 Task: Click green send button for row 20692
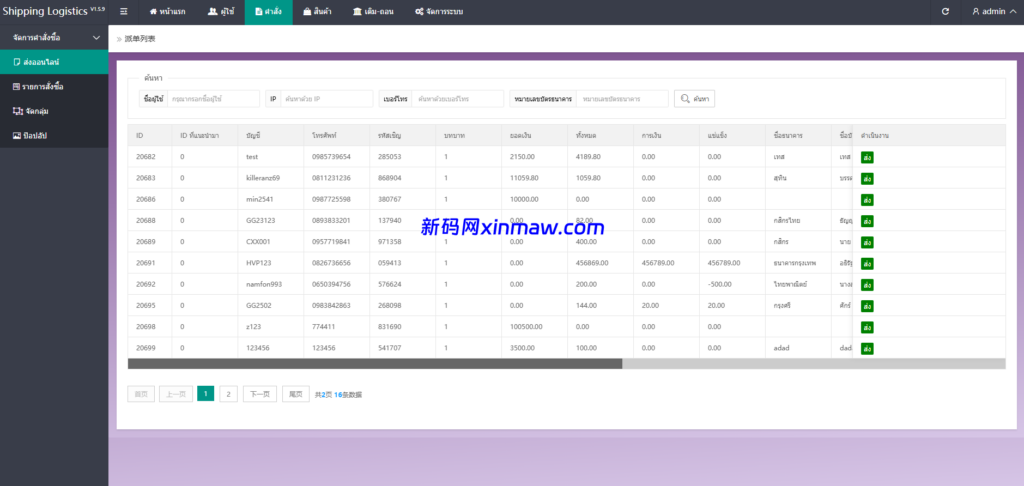click(x=867, y=285)
